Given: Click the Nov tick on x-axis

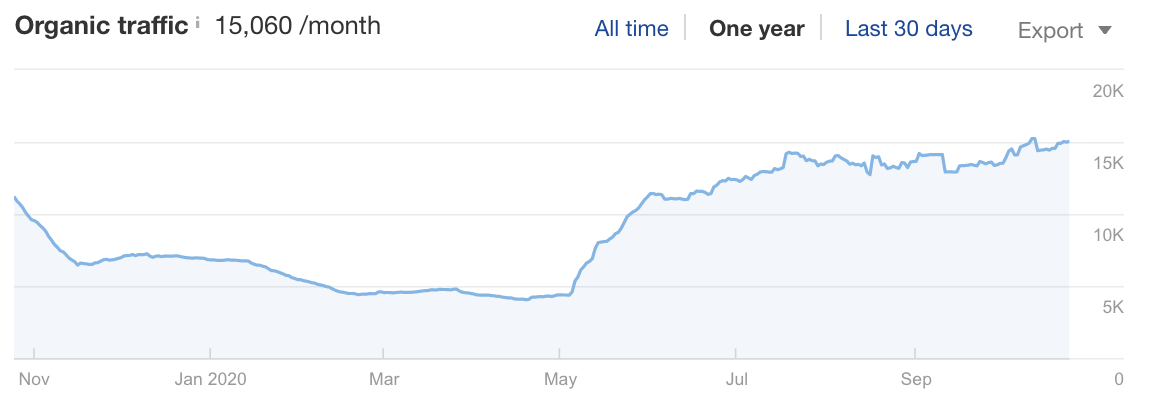Looking at the screenshot, I should [x=33, y=379].
